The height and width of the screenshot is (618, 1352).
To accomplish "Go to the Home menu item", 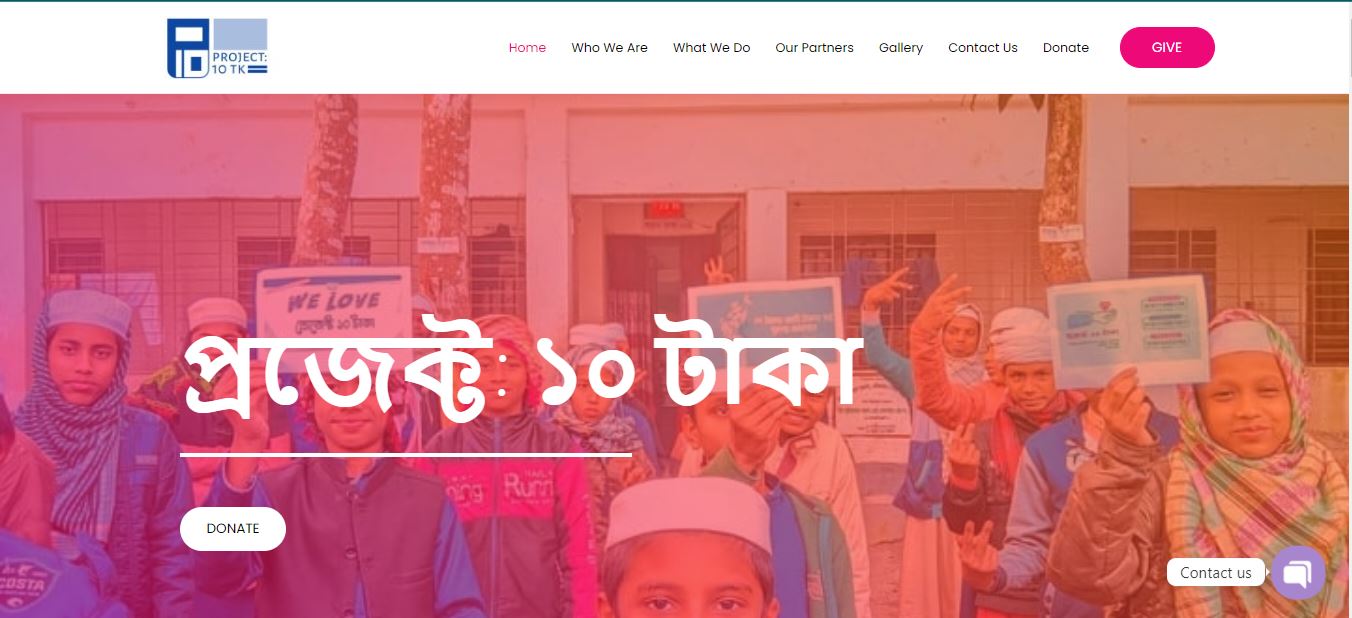I will click(527, 48).
